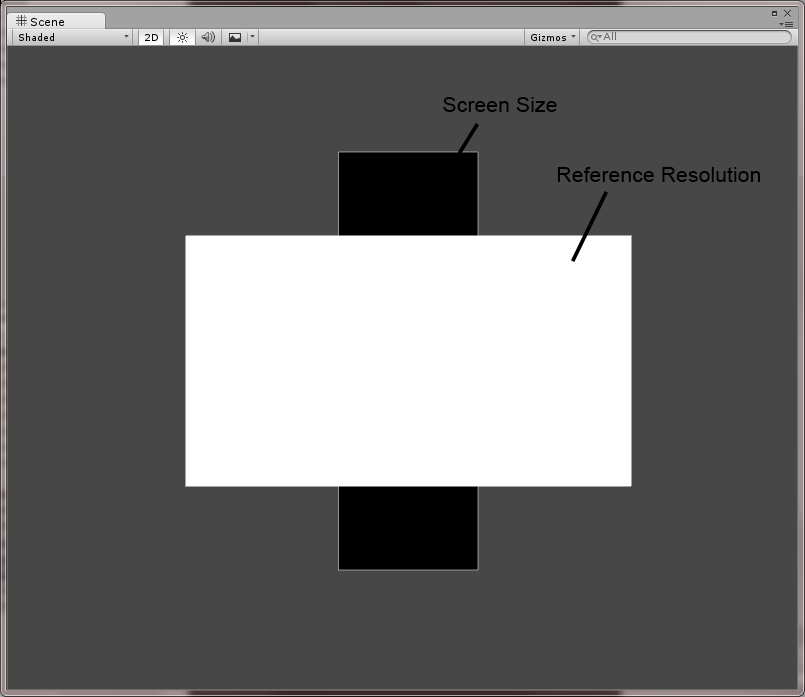Open the Scene panel options menu icon

click(787, 23)
